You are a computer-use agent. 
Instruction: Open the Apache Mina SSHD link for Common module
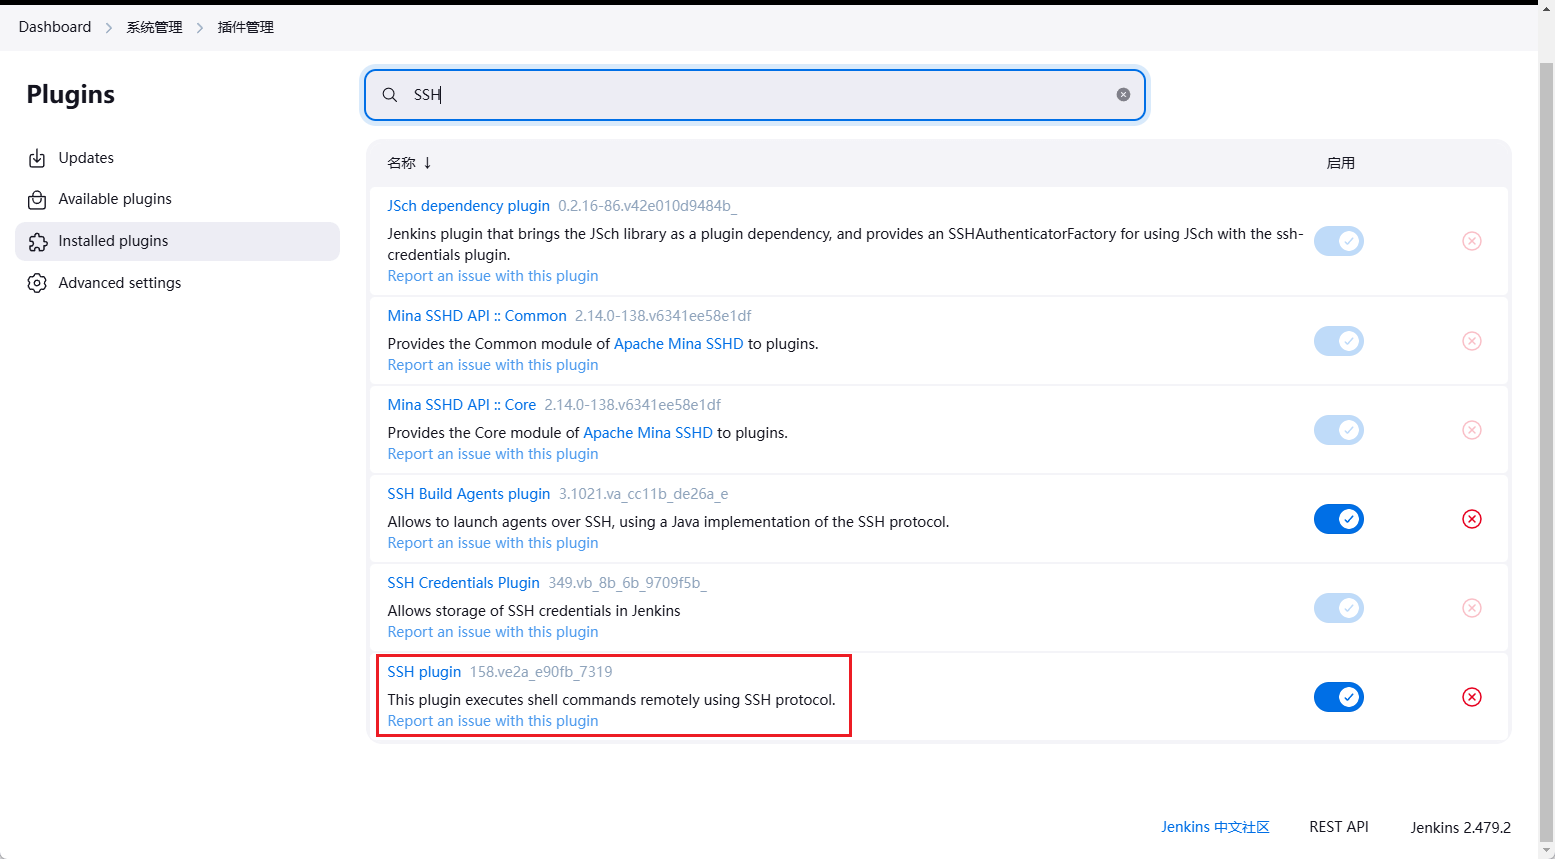(x=678, y=344)
